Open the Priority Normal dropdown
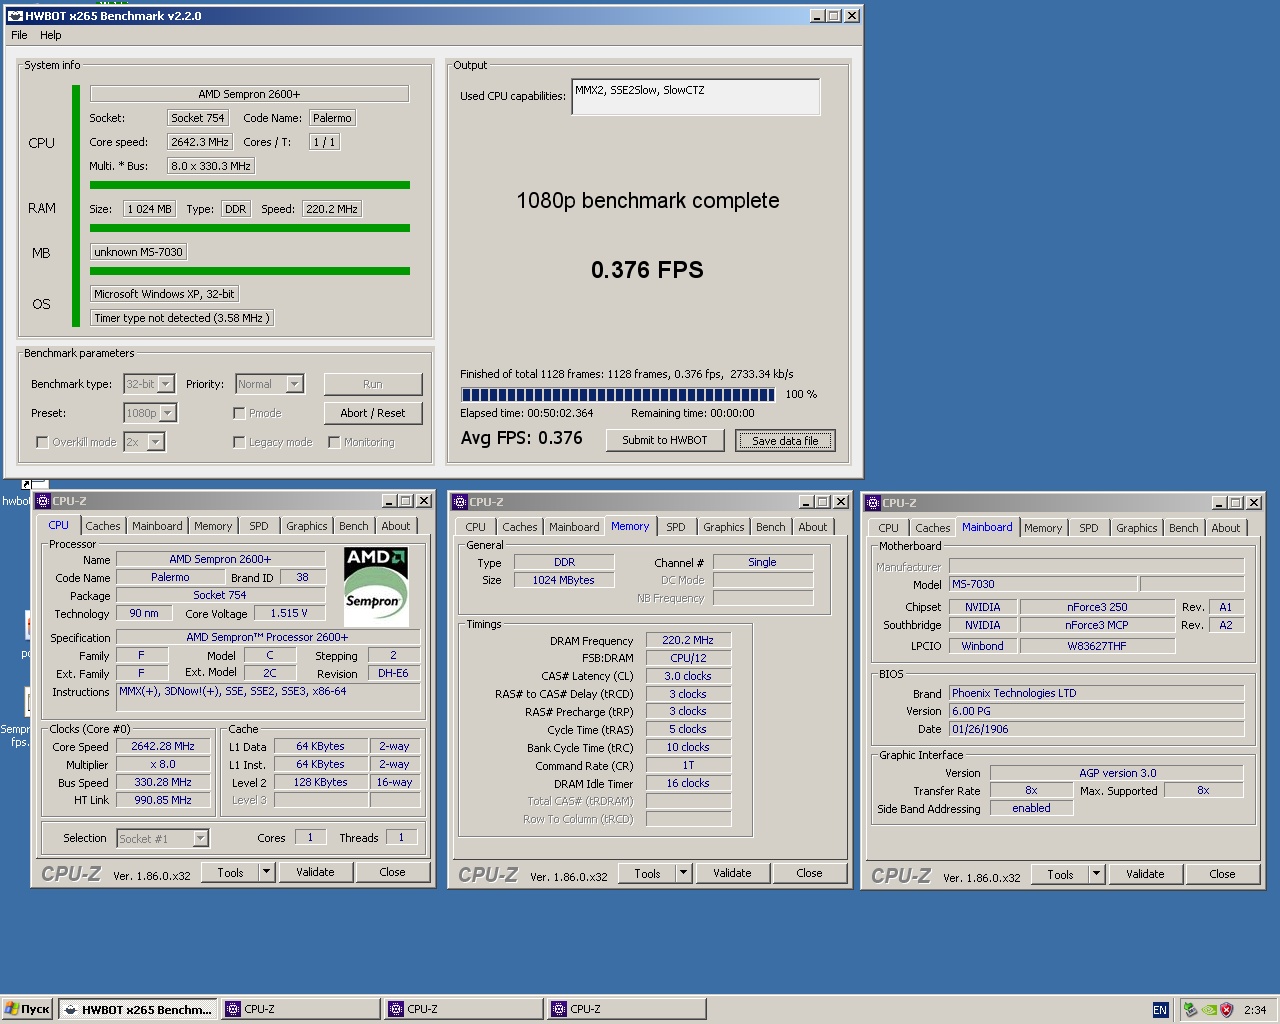The height and width of the screenshot is (1024, 1280). pos(294,384)
